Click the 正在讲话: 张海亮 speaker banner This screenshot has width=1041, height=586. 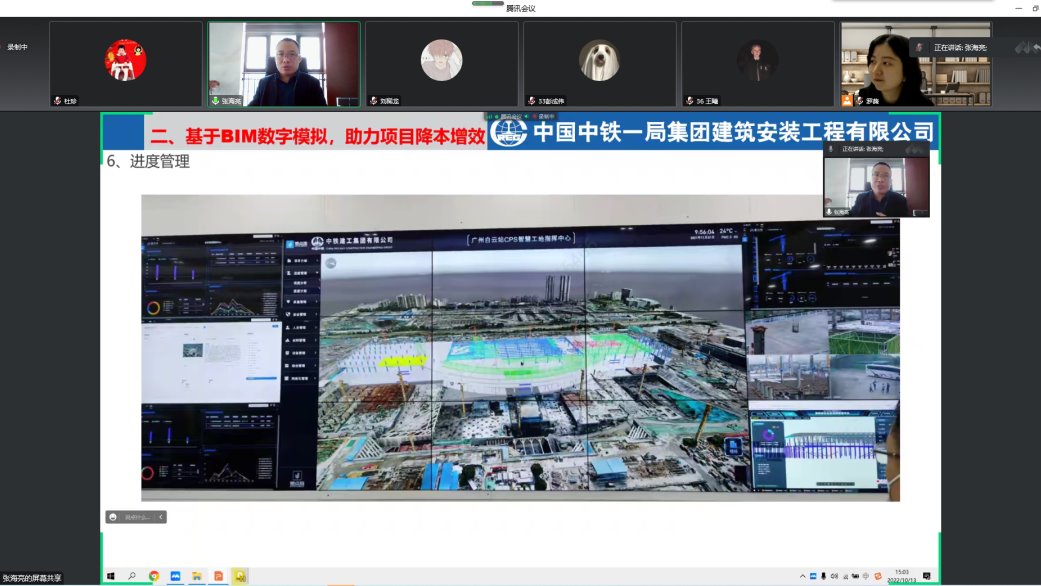pos(960,48)
